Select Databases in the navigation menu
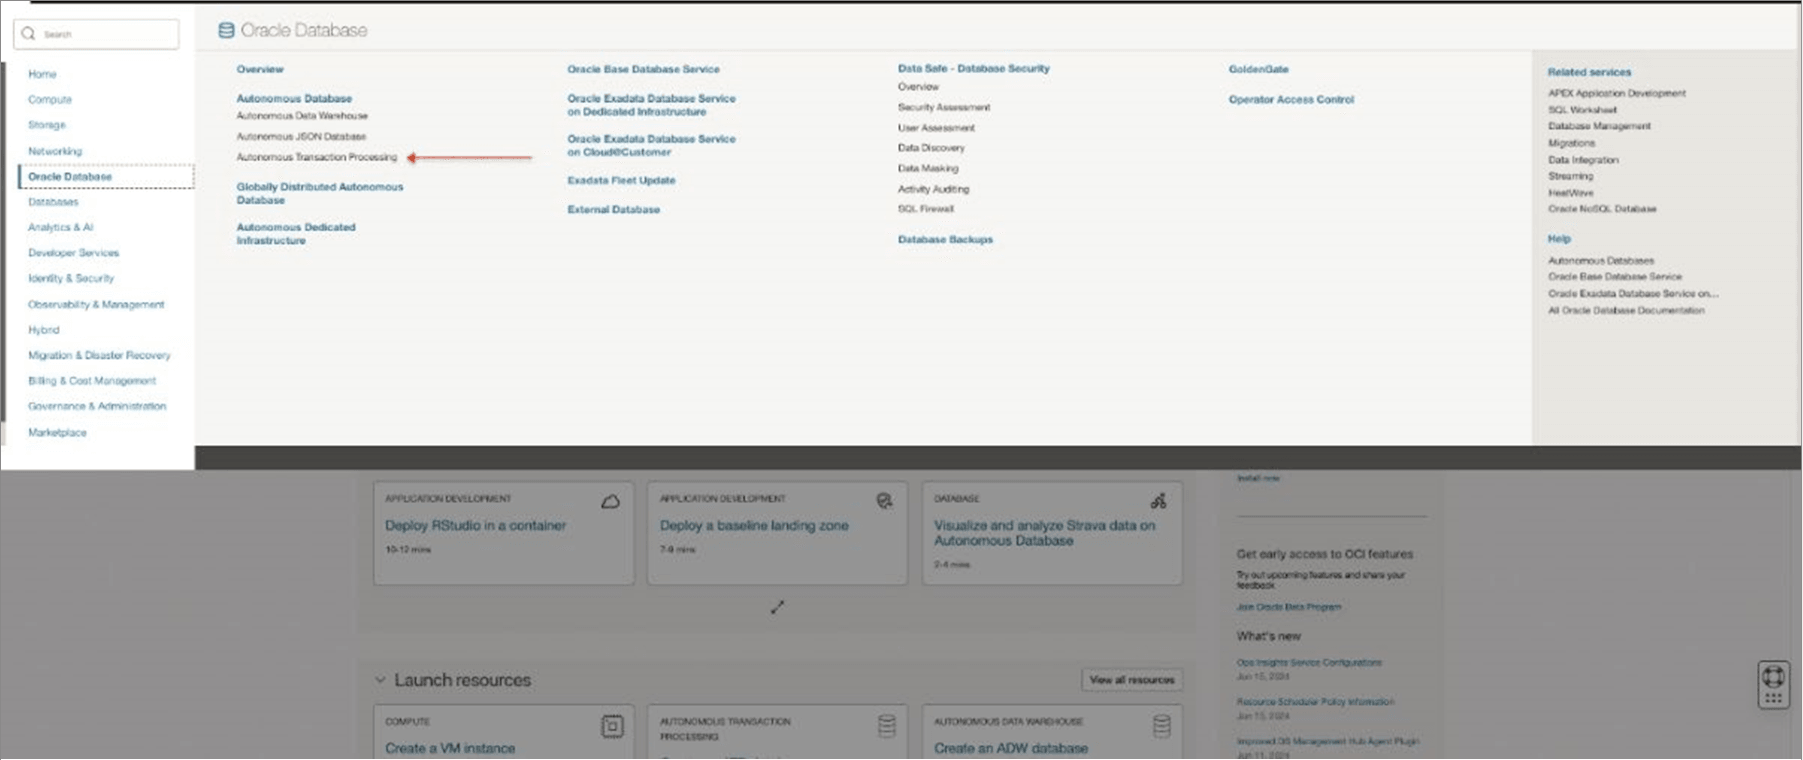 (53, 202)
